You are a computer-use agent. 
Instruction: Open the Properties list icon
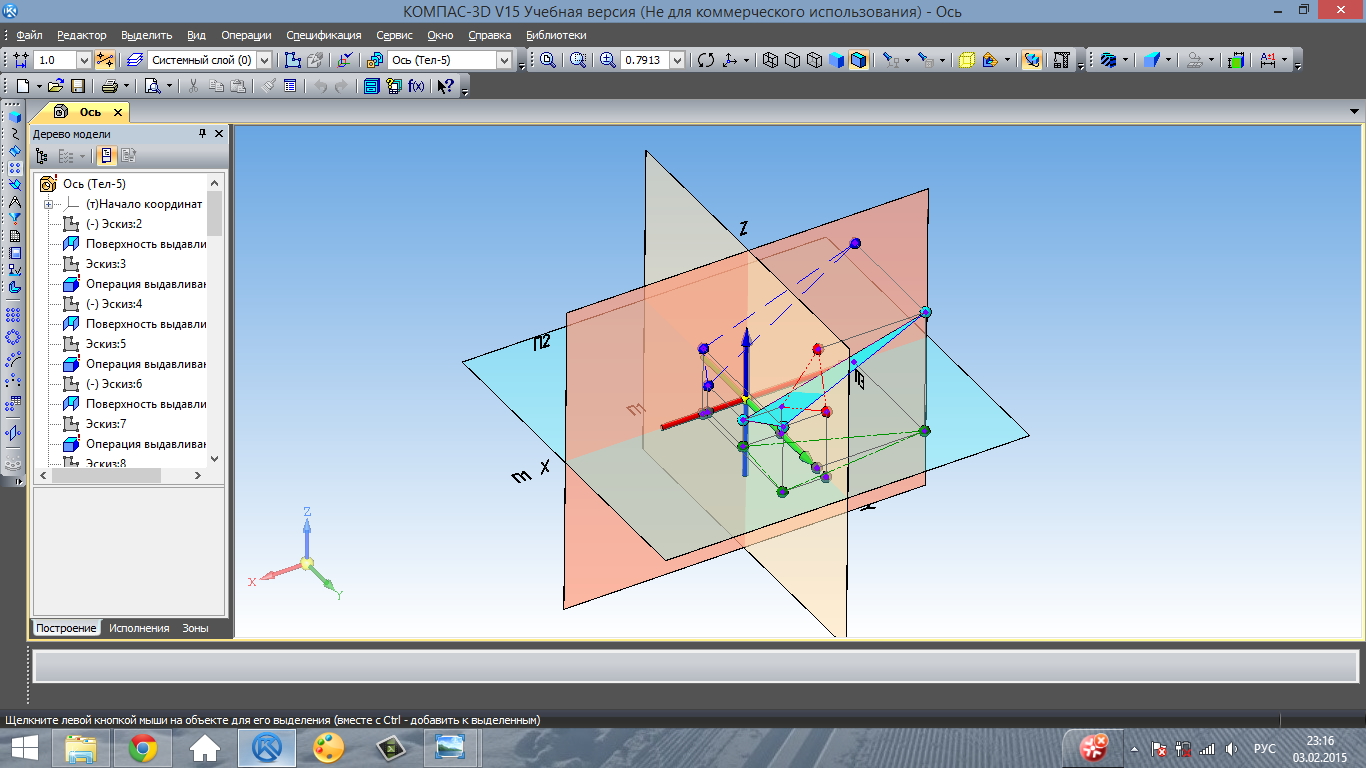(x=290, y=86)
